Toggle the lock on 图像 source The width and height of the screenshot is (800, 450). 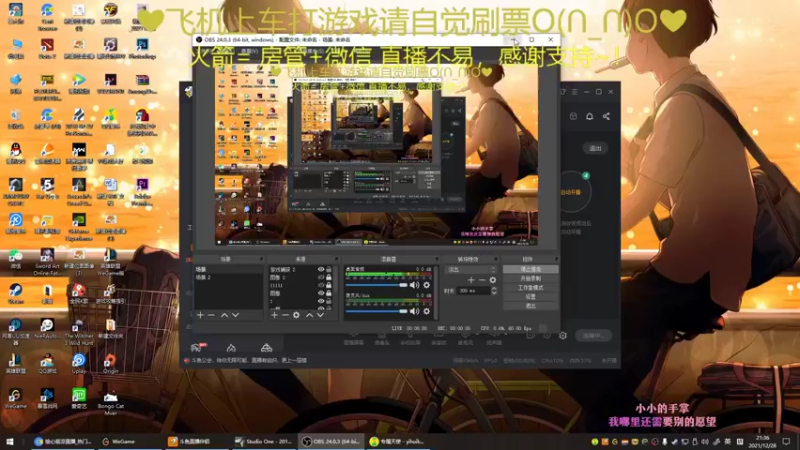click(x=329, y=293)
